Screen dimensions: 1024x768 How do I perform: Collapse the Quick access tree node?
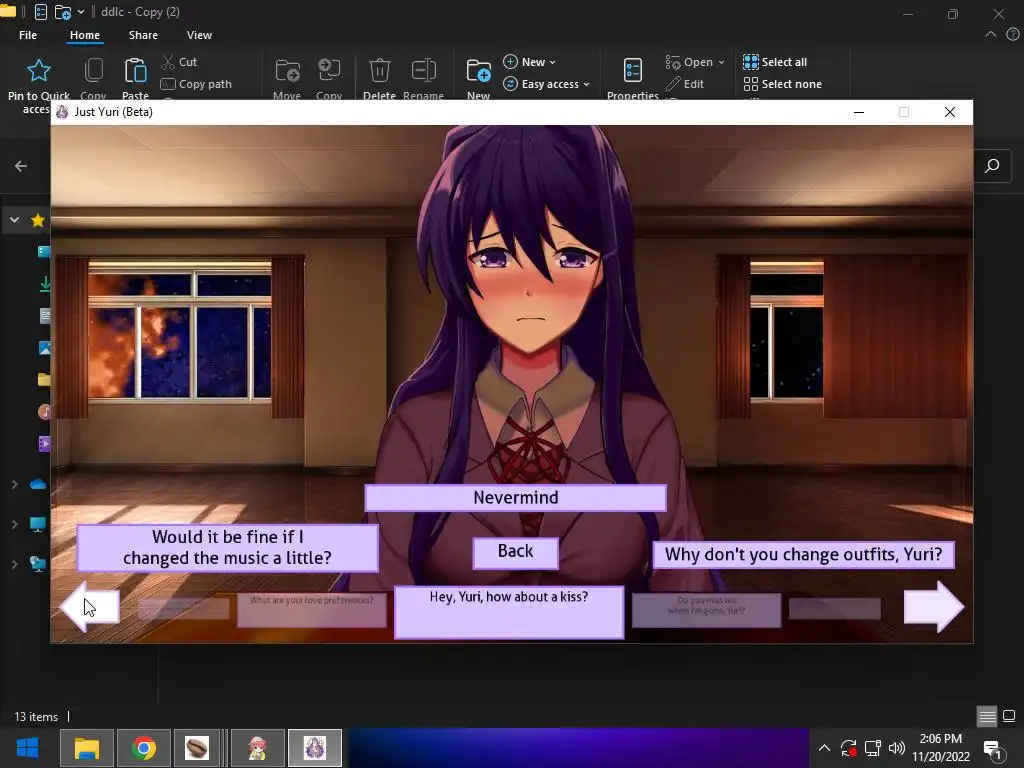[14, 220]
